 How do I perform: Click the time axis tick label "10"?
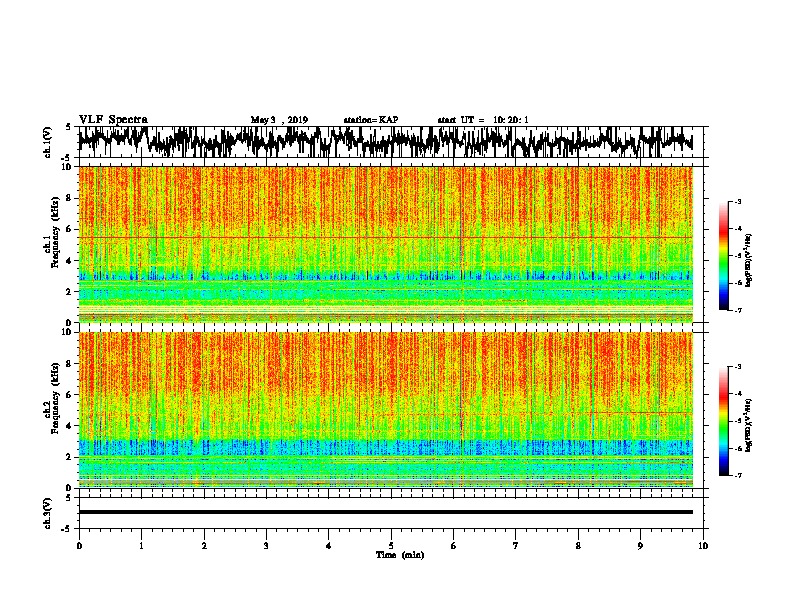pyautogui.click(x=703, y=546)
